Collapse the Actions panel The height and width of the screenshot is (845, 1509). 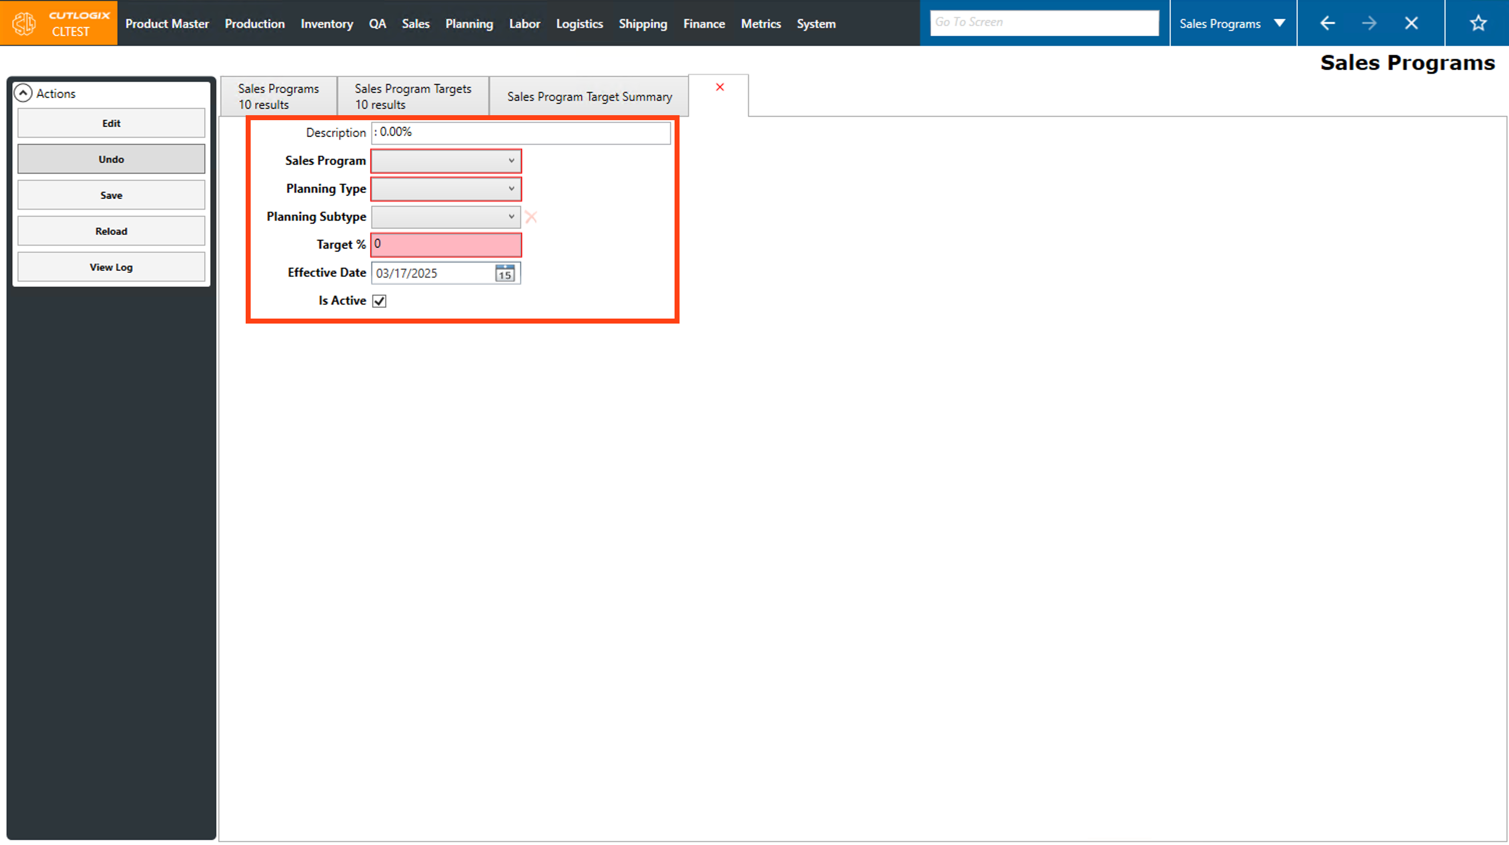point(23,93)
